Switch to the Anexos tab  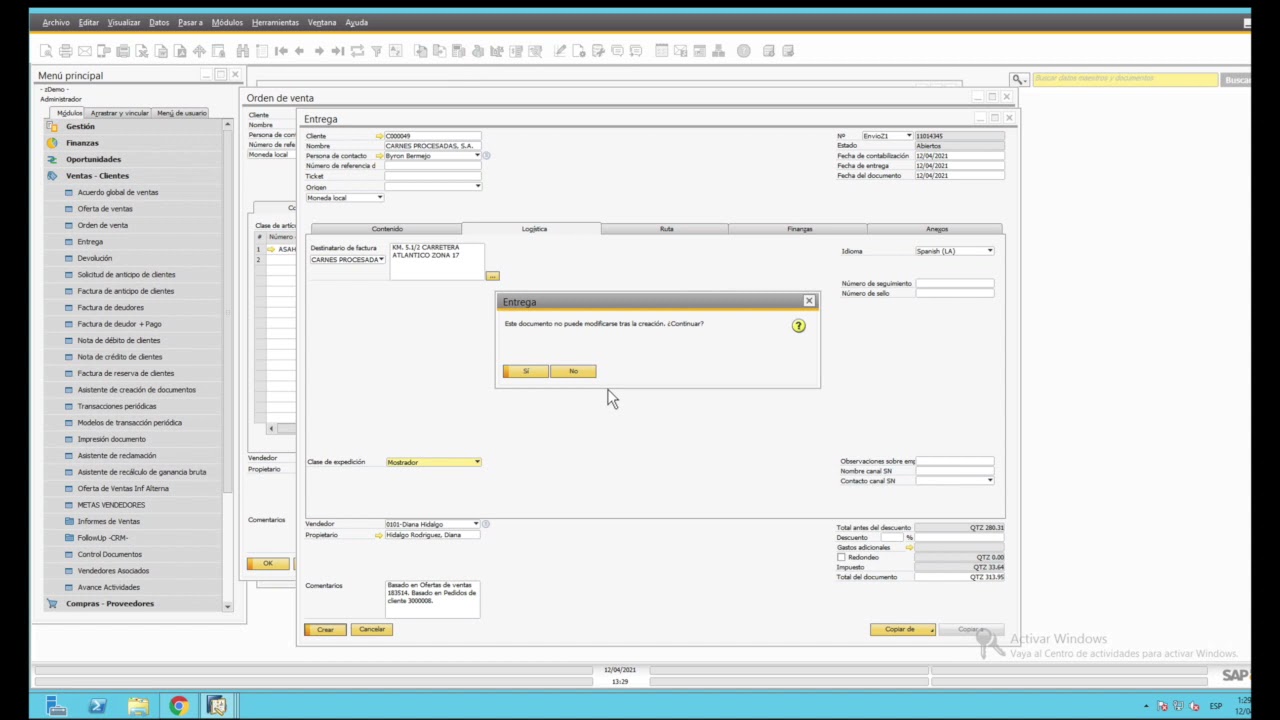click(936, 229)
